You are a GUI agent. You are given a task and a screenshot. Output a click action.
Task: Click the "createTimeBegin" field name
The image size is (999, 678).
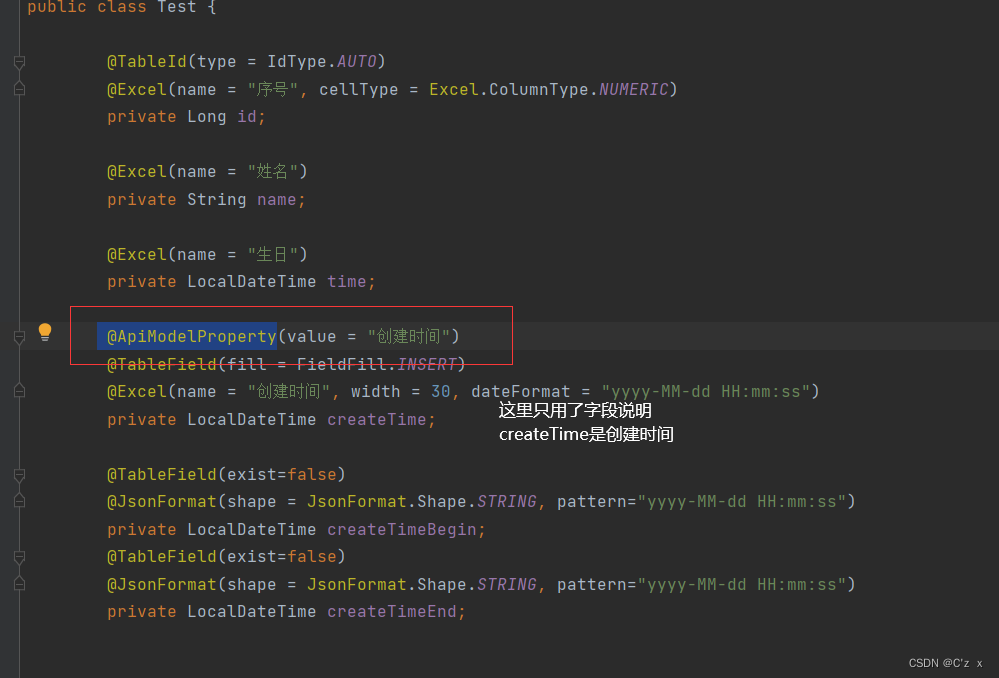[401, 530]
